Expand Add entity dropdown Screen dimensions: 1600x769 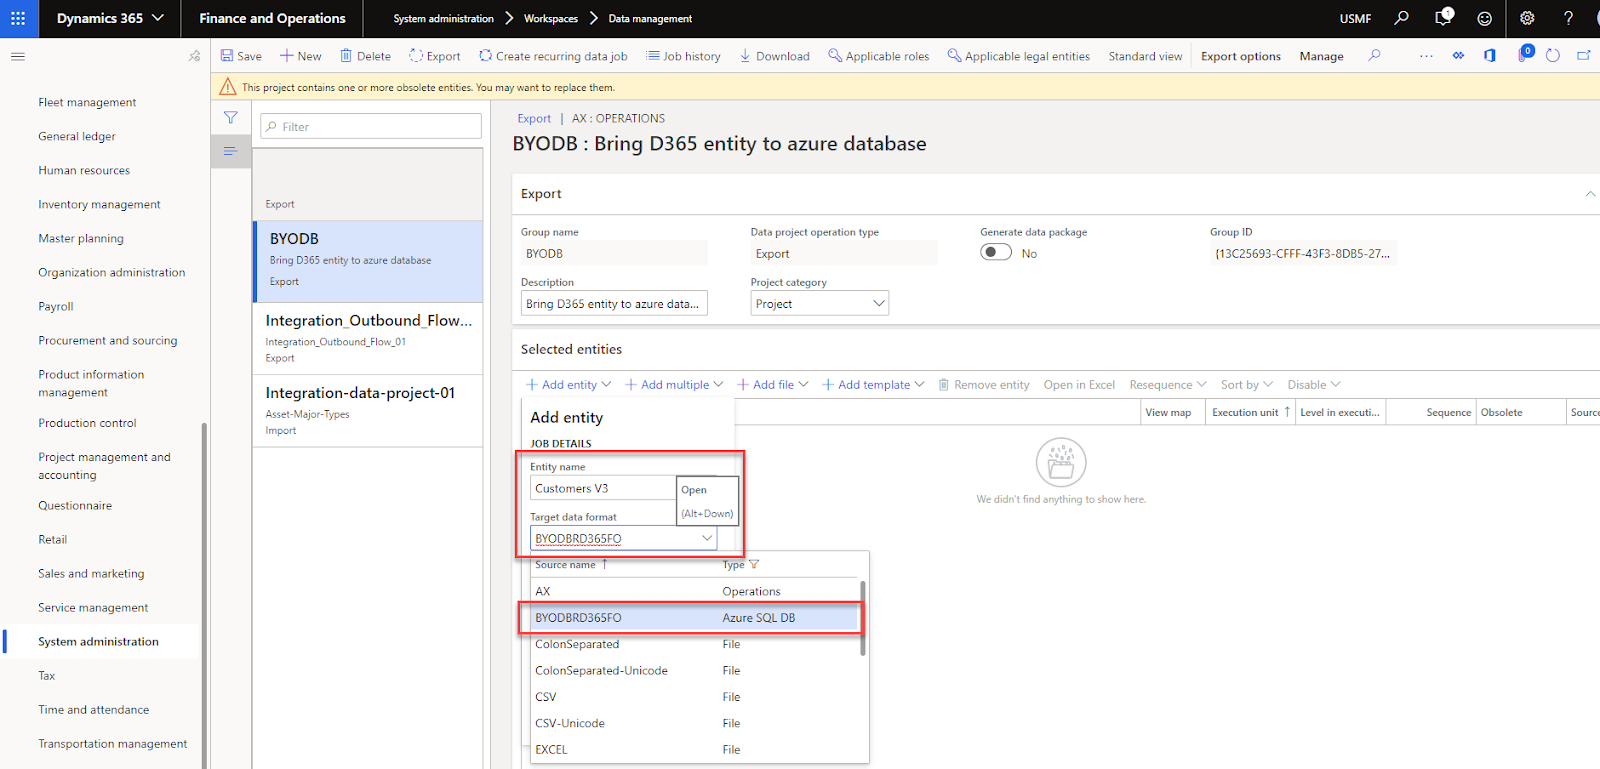coord(568,385)
